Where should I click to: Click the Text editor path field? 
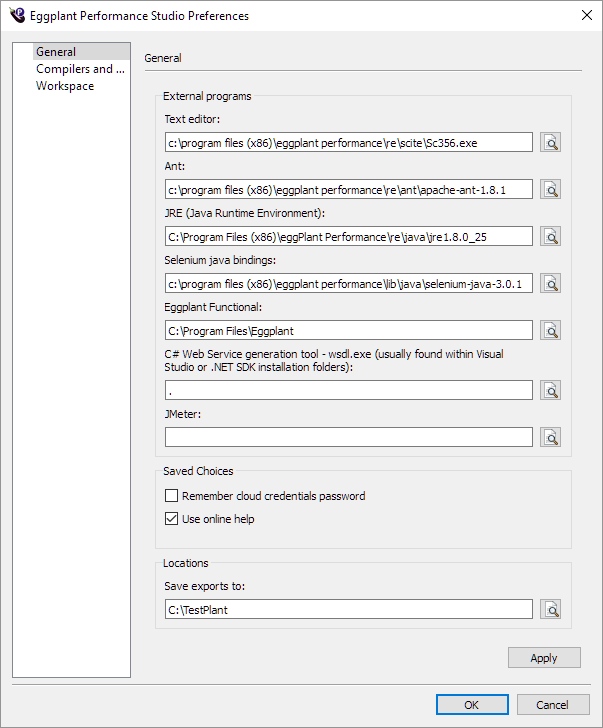click(x=348, y=143)
